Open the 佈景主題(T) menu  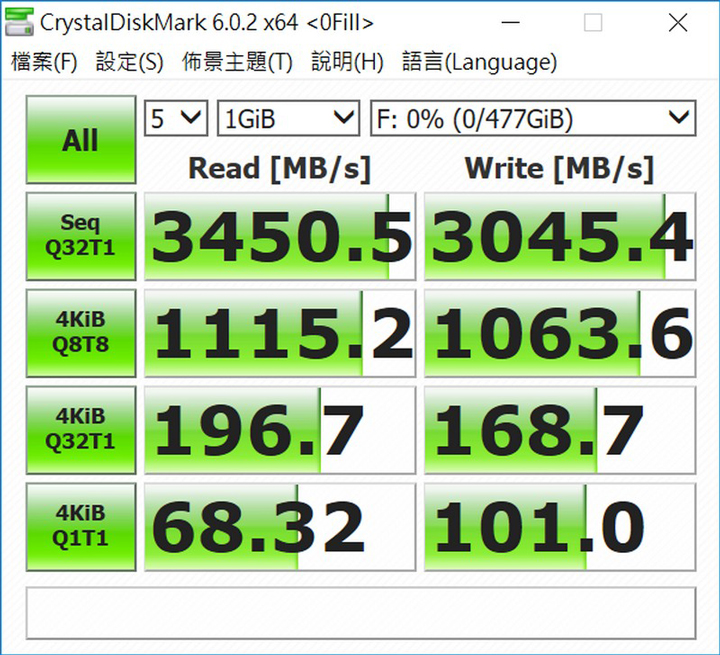click(237, 62)
